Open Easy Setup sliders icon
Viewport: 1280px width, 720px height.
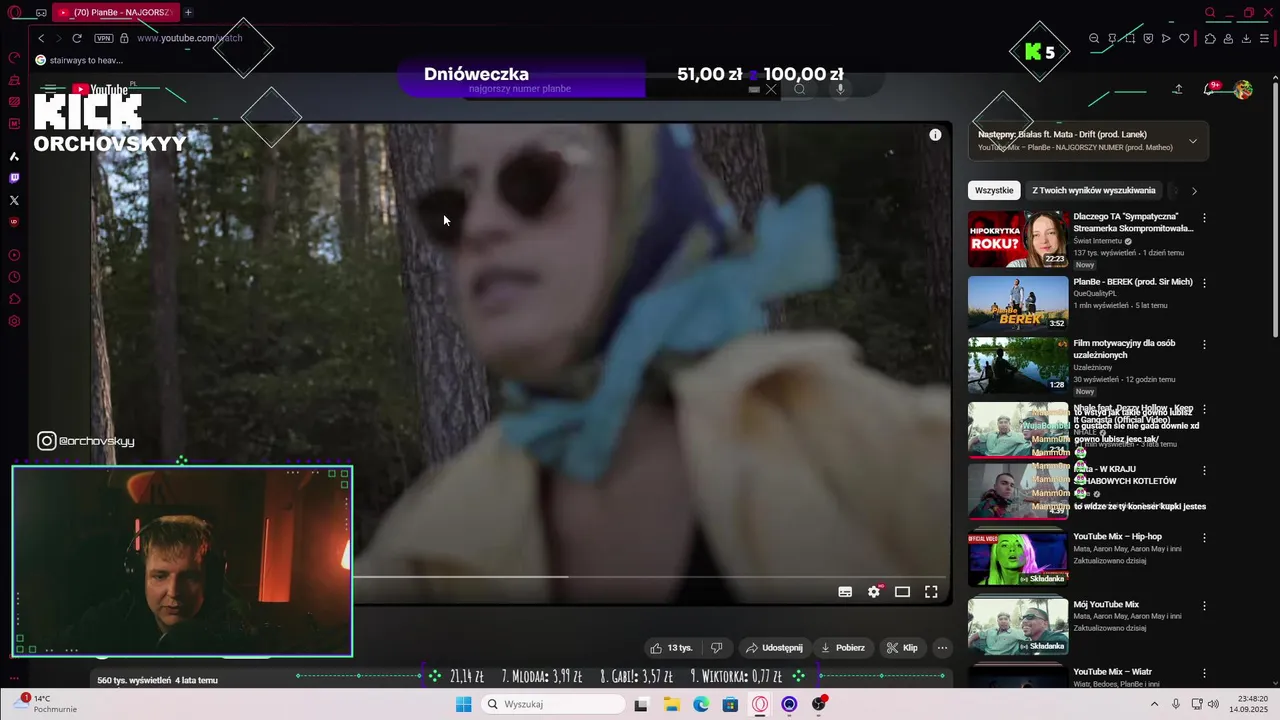pyautogui.click(x=1265, y=38)
